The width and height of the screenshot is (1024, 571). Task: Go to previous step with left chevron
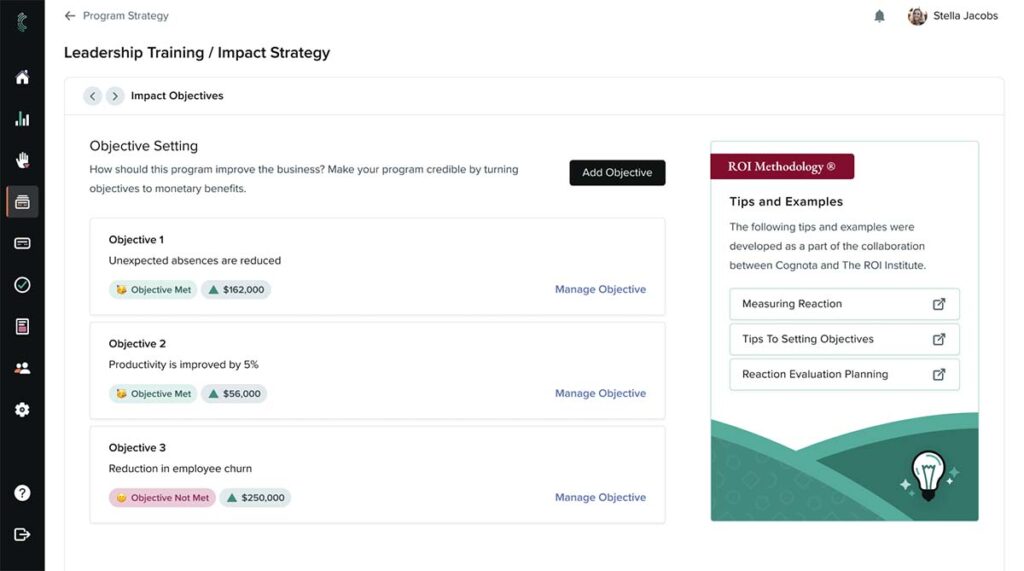click(93, 96)
